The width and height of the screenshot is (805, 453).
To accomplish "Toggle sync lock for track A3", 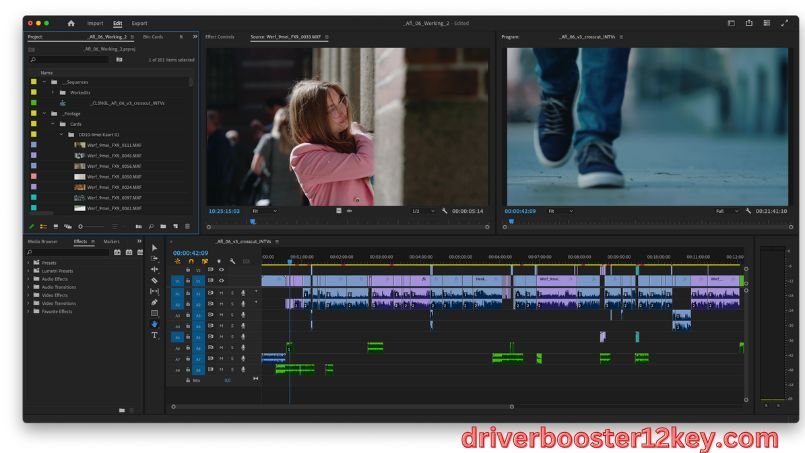I will [x=210, y=315].
